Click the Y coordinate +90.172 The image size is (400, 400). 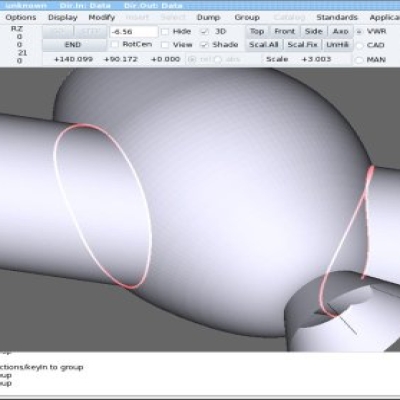coord(121,59)
